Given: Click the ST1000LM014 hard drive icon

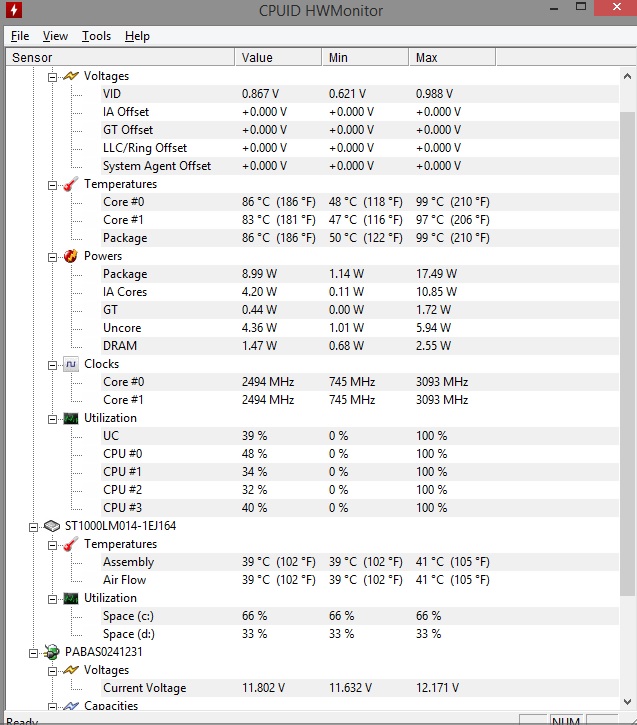Looking at the screenshot, I should [52, 526].
